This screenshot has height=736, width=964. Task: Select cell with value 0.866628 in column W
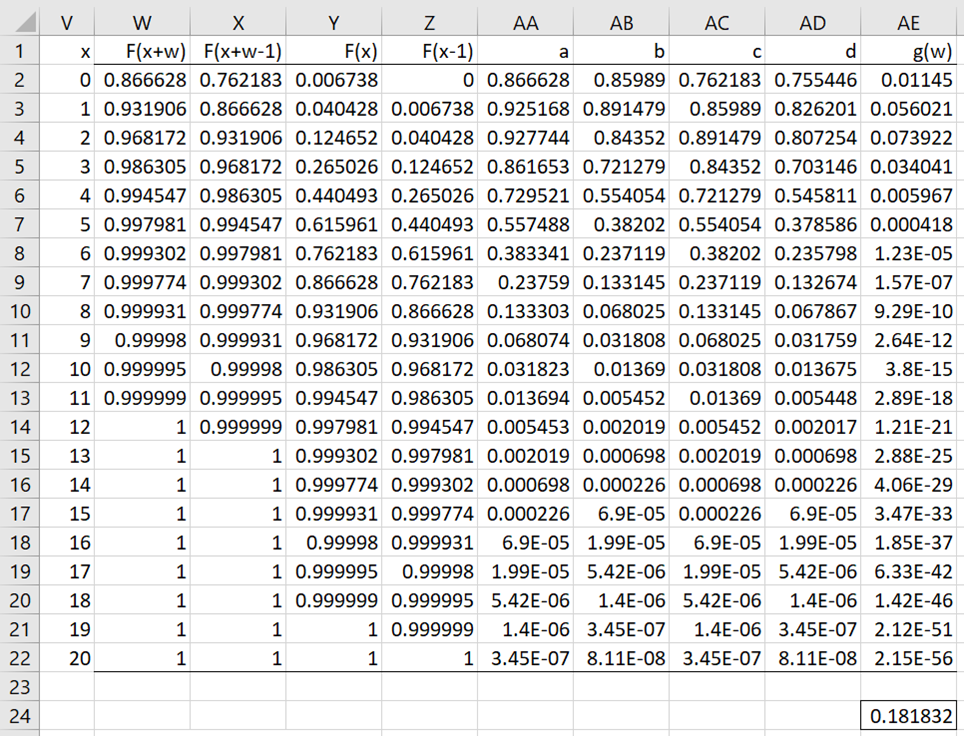[142, 80]
